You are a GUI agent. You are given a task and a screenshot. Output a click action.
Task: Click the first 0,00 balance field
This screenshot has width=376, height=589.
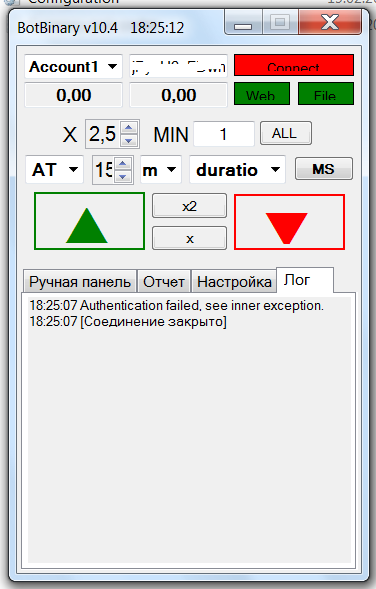pos(74,95)
